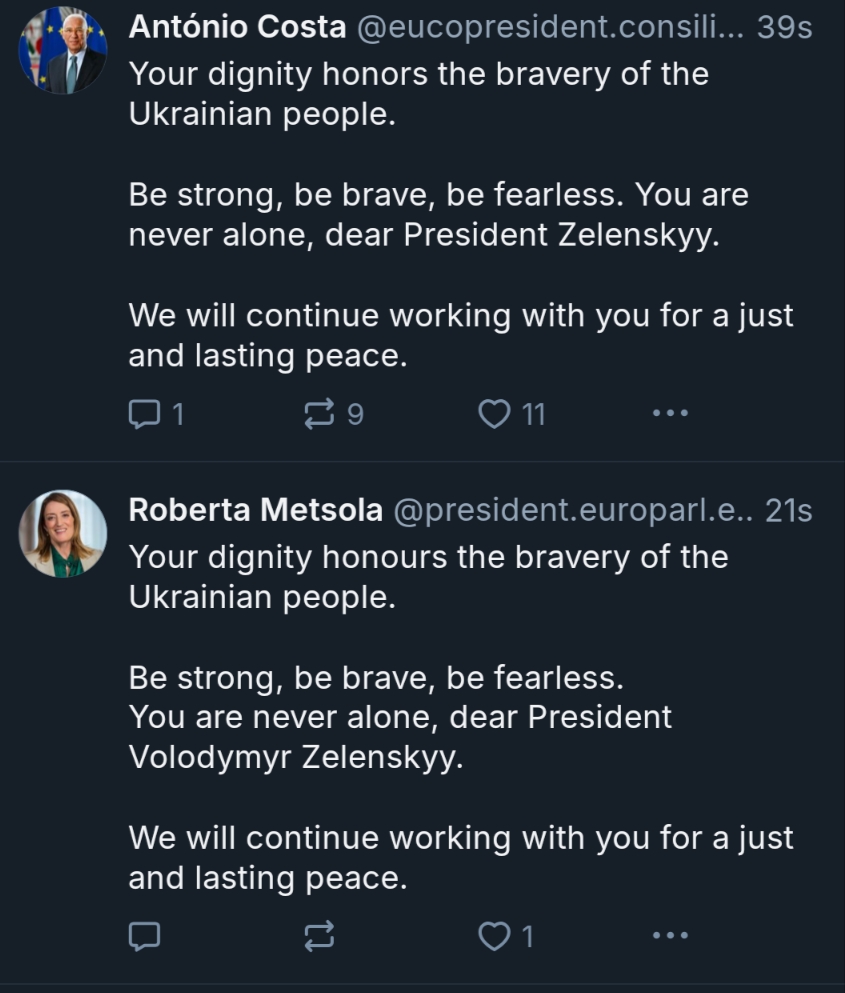845x993 pixels.
Task: Click the António Costa display name
Action: tap(237, 28)
